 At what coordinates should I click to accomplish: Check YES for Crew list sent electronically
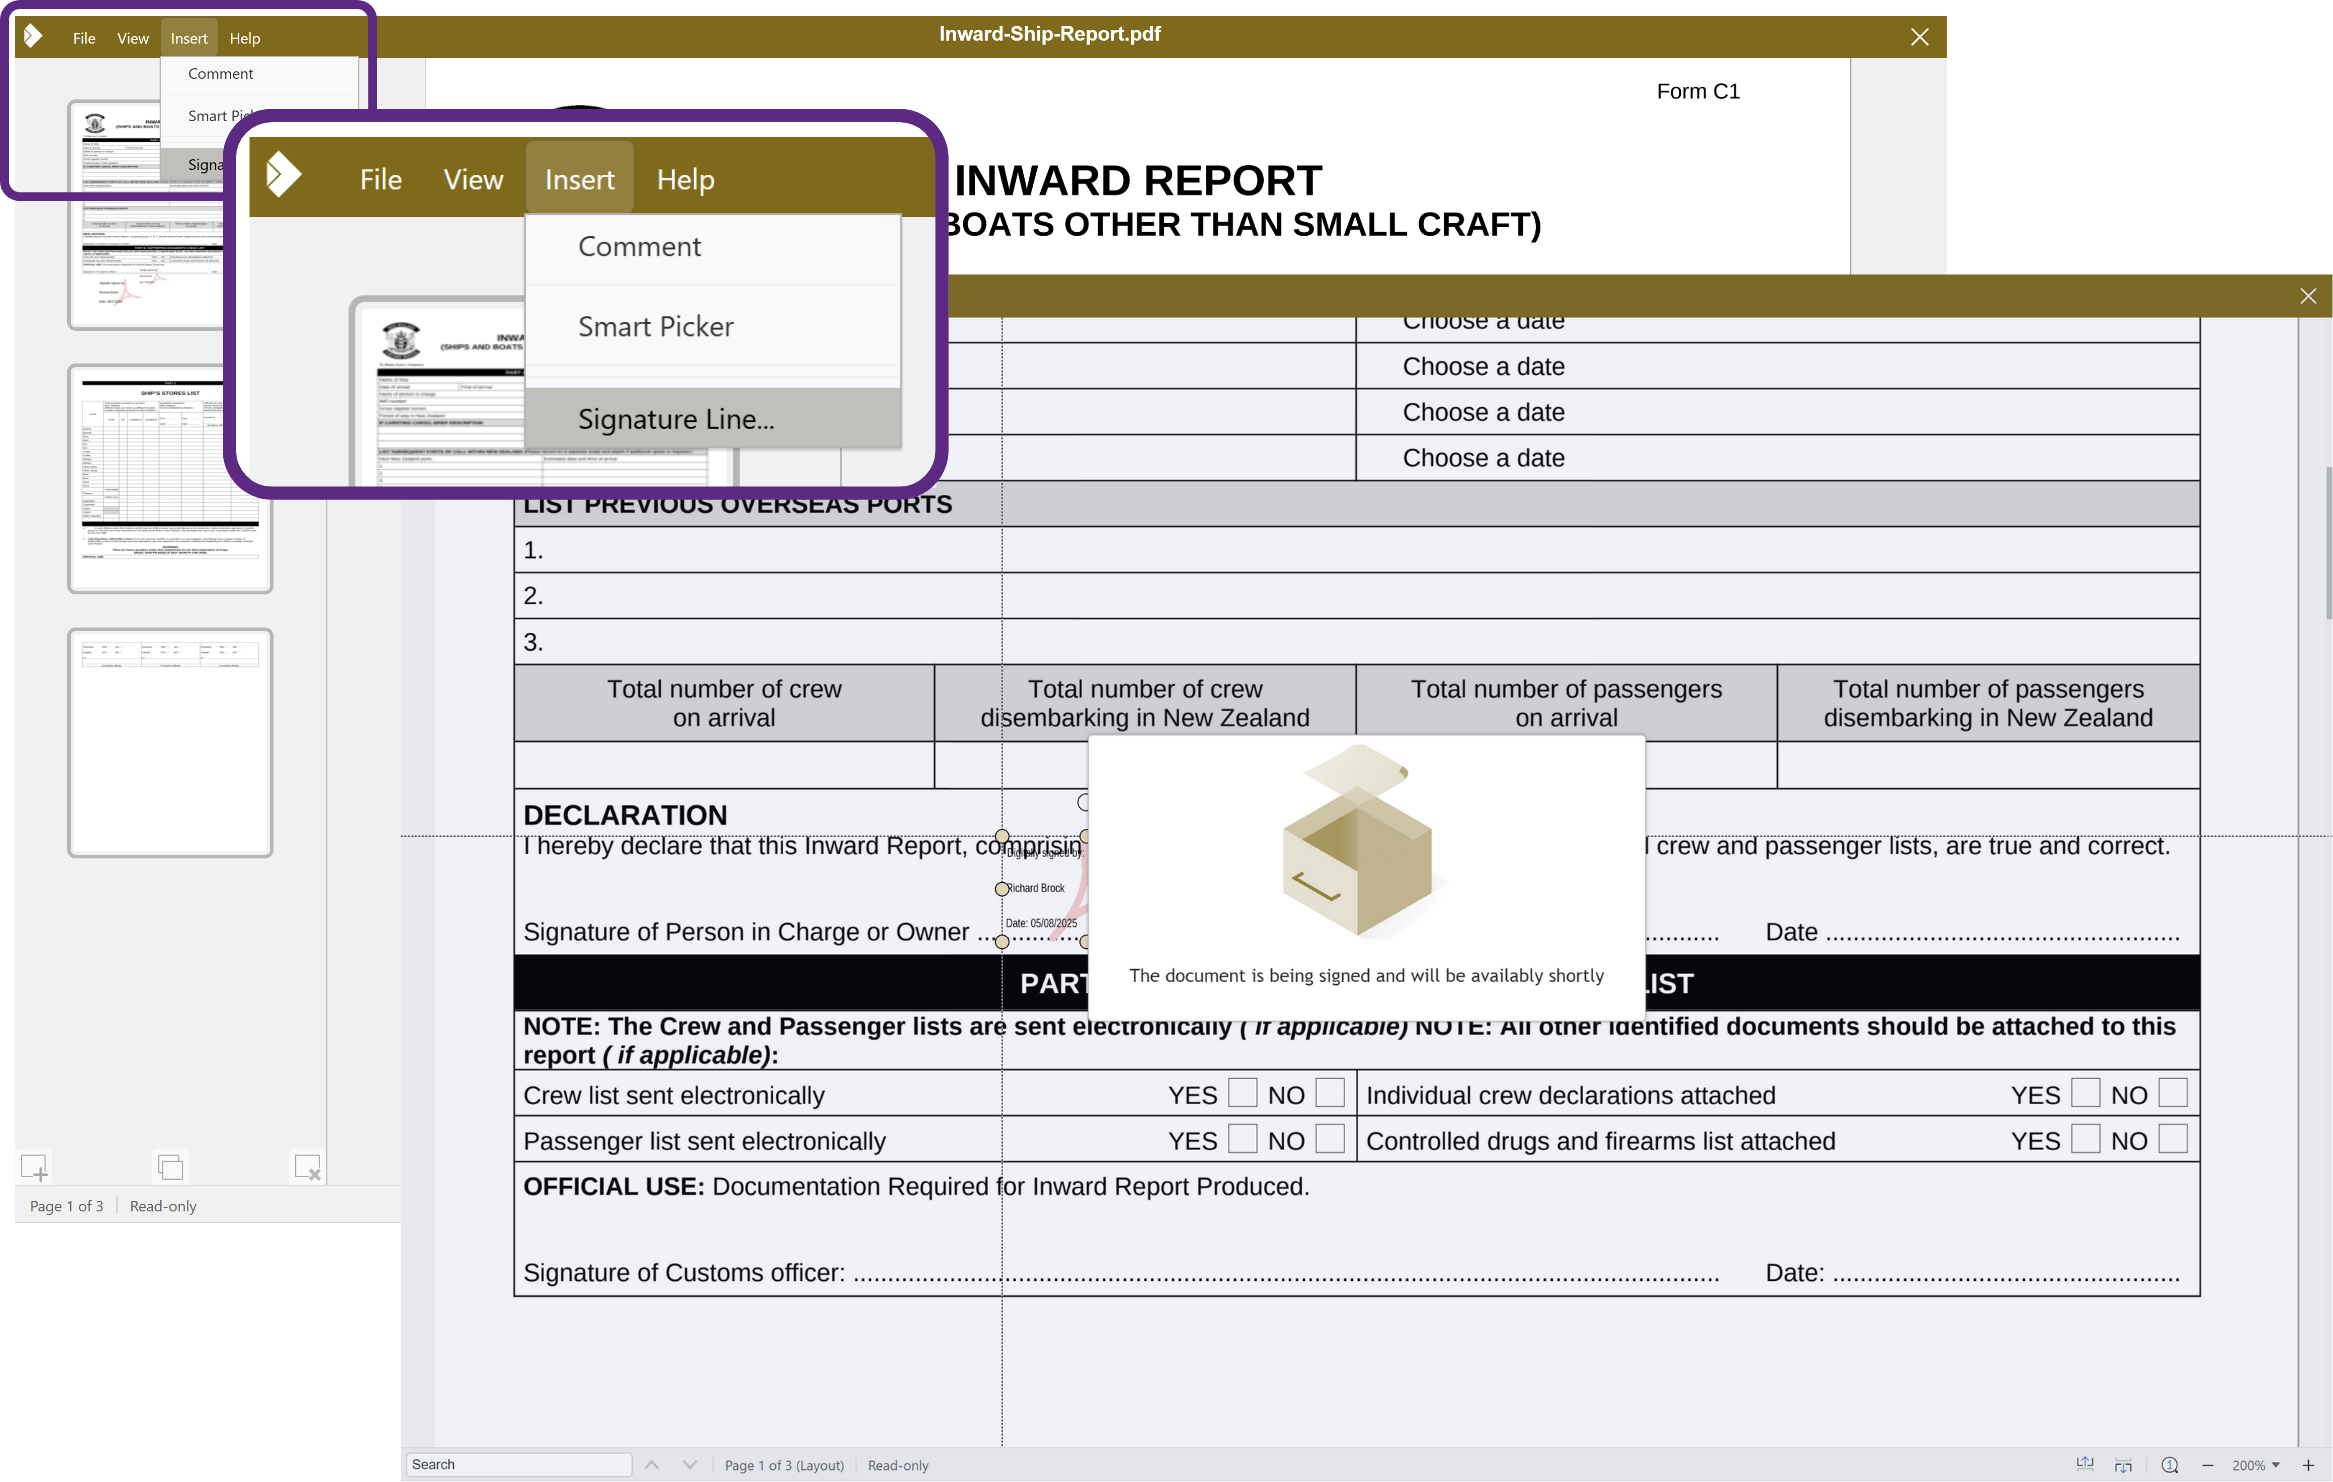(1242, 1093)
